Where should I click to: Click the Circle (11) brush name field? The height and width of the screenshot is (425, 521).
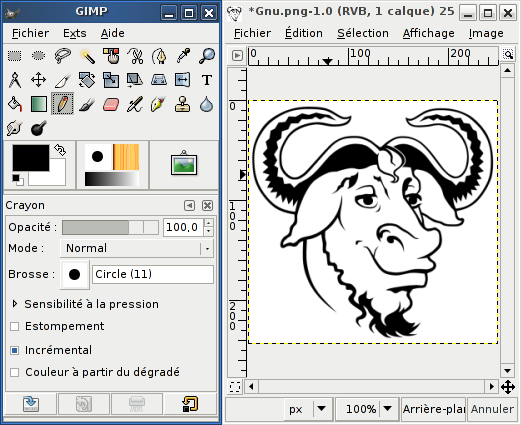pos(153,274)
